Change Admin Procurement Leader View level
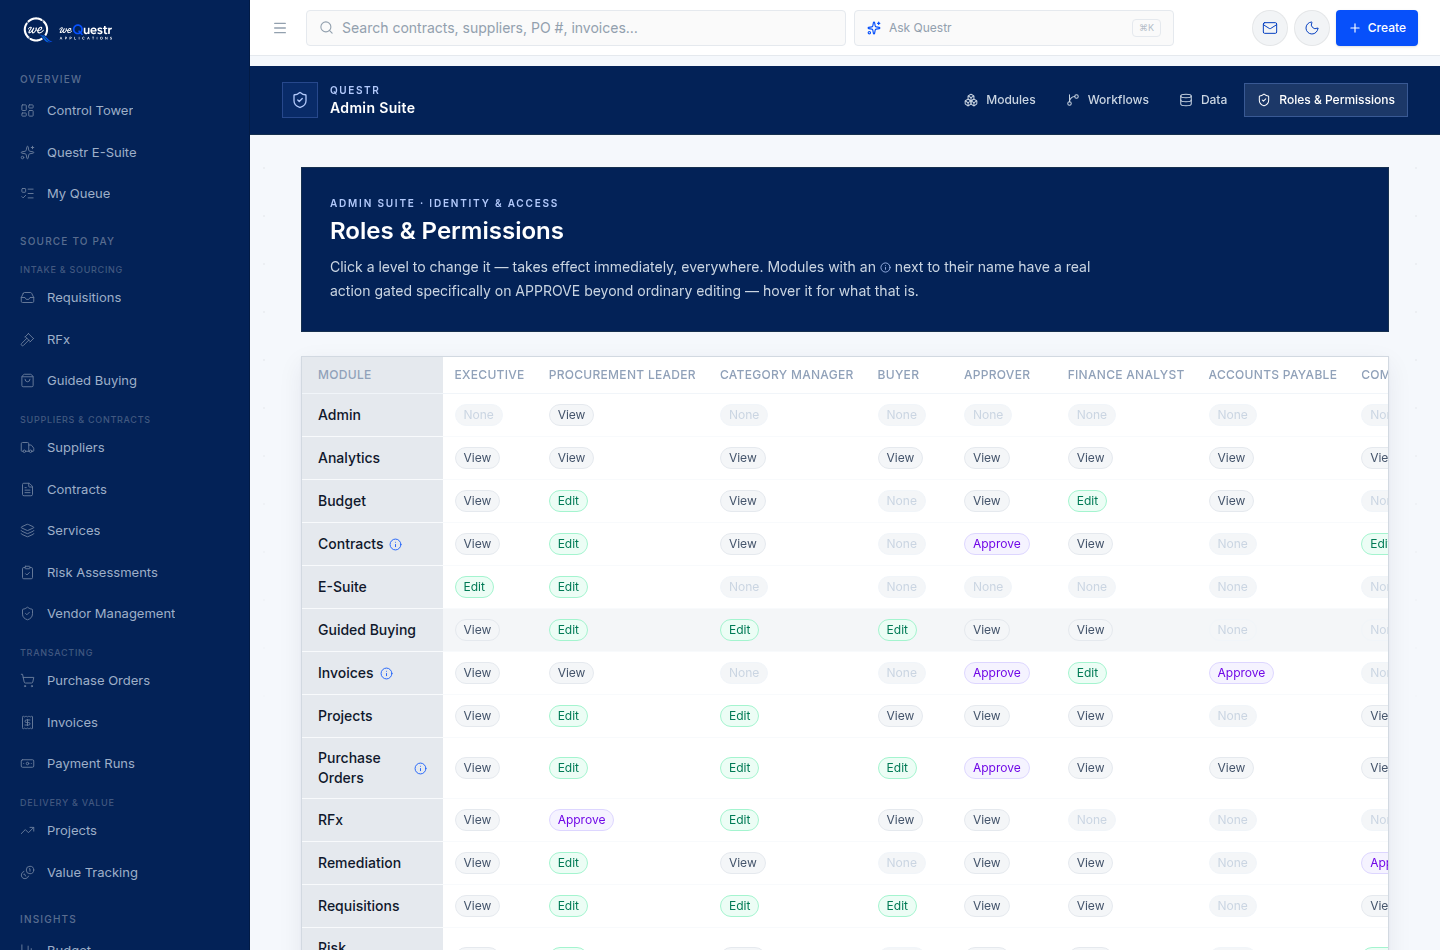Screen dimensions: 1440x950 pyautogui.click(x=571, y=415)
